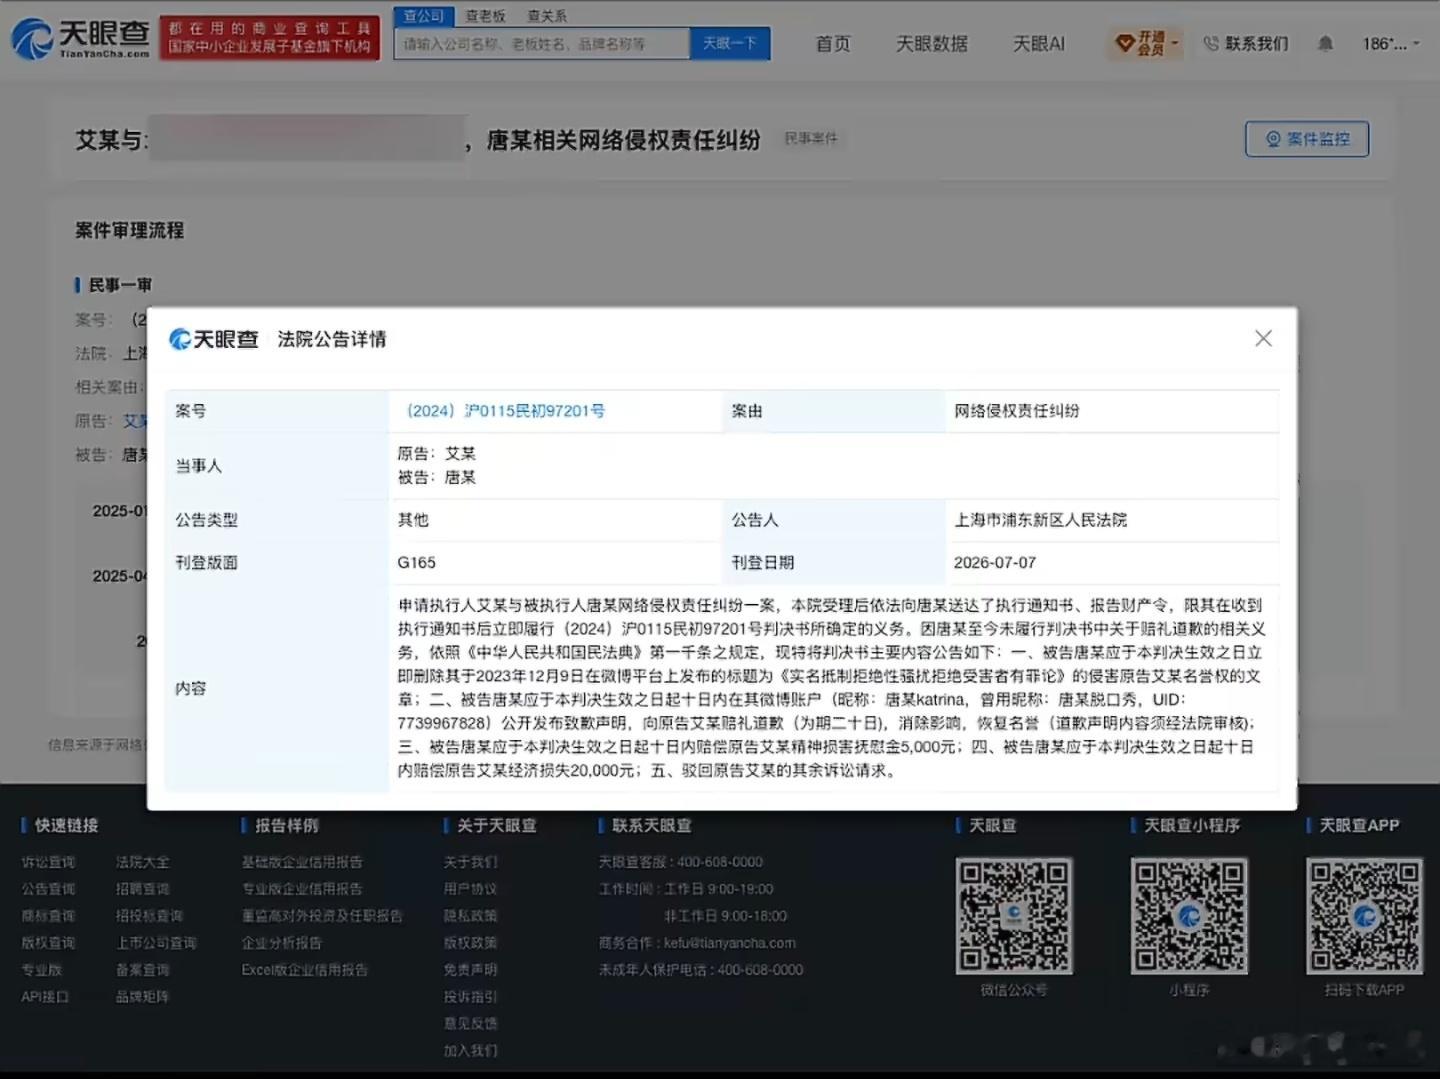The width and height of the screenshot is (1440, 1079).
Task: Select the 查关系 search tab
Action: (547, 16)
